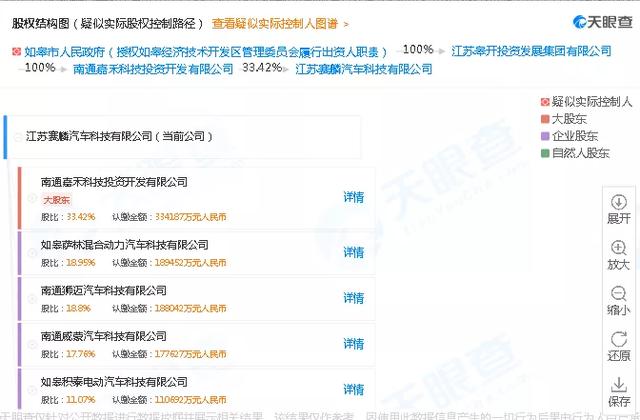Viewport: 640px width, 420px height.
Task: Open 详情 for 南通威泰汽车科技有限公司
Action: coord(353,344)
